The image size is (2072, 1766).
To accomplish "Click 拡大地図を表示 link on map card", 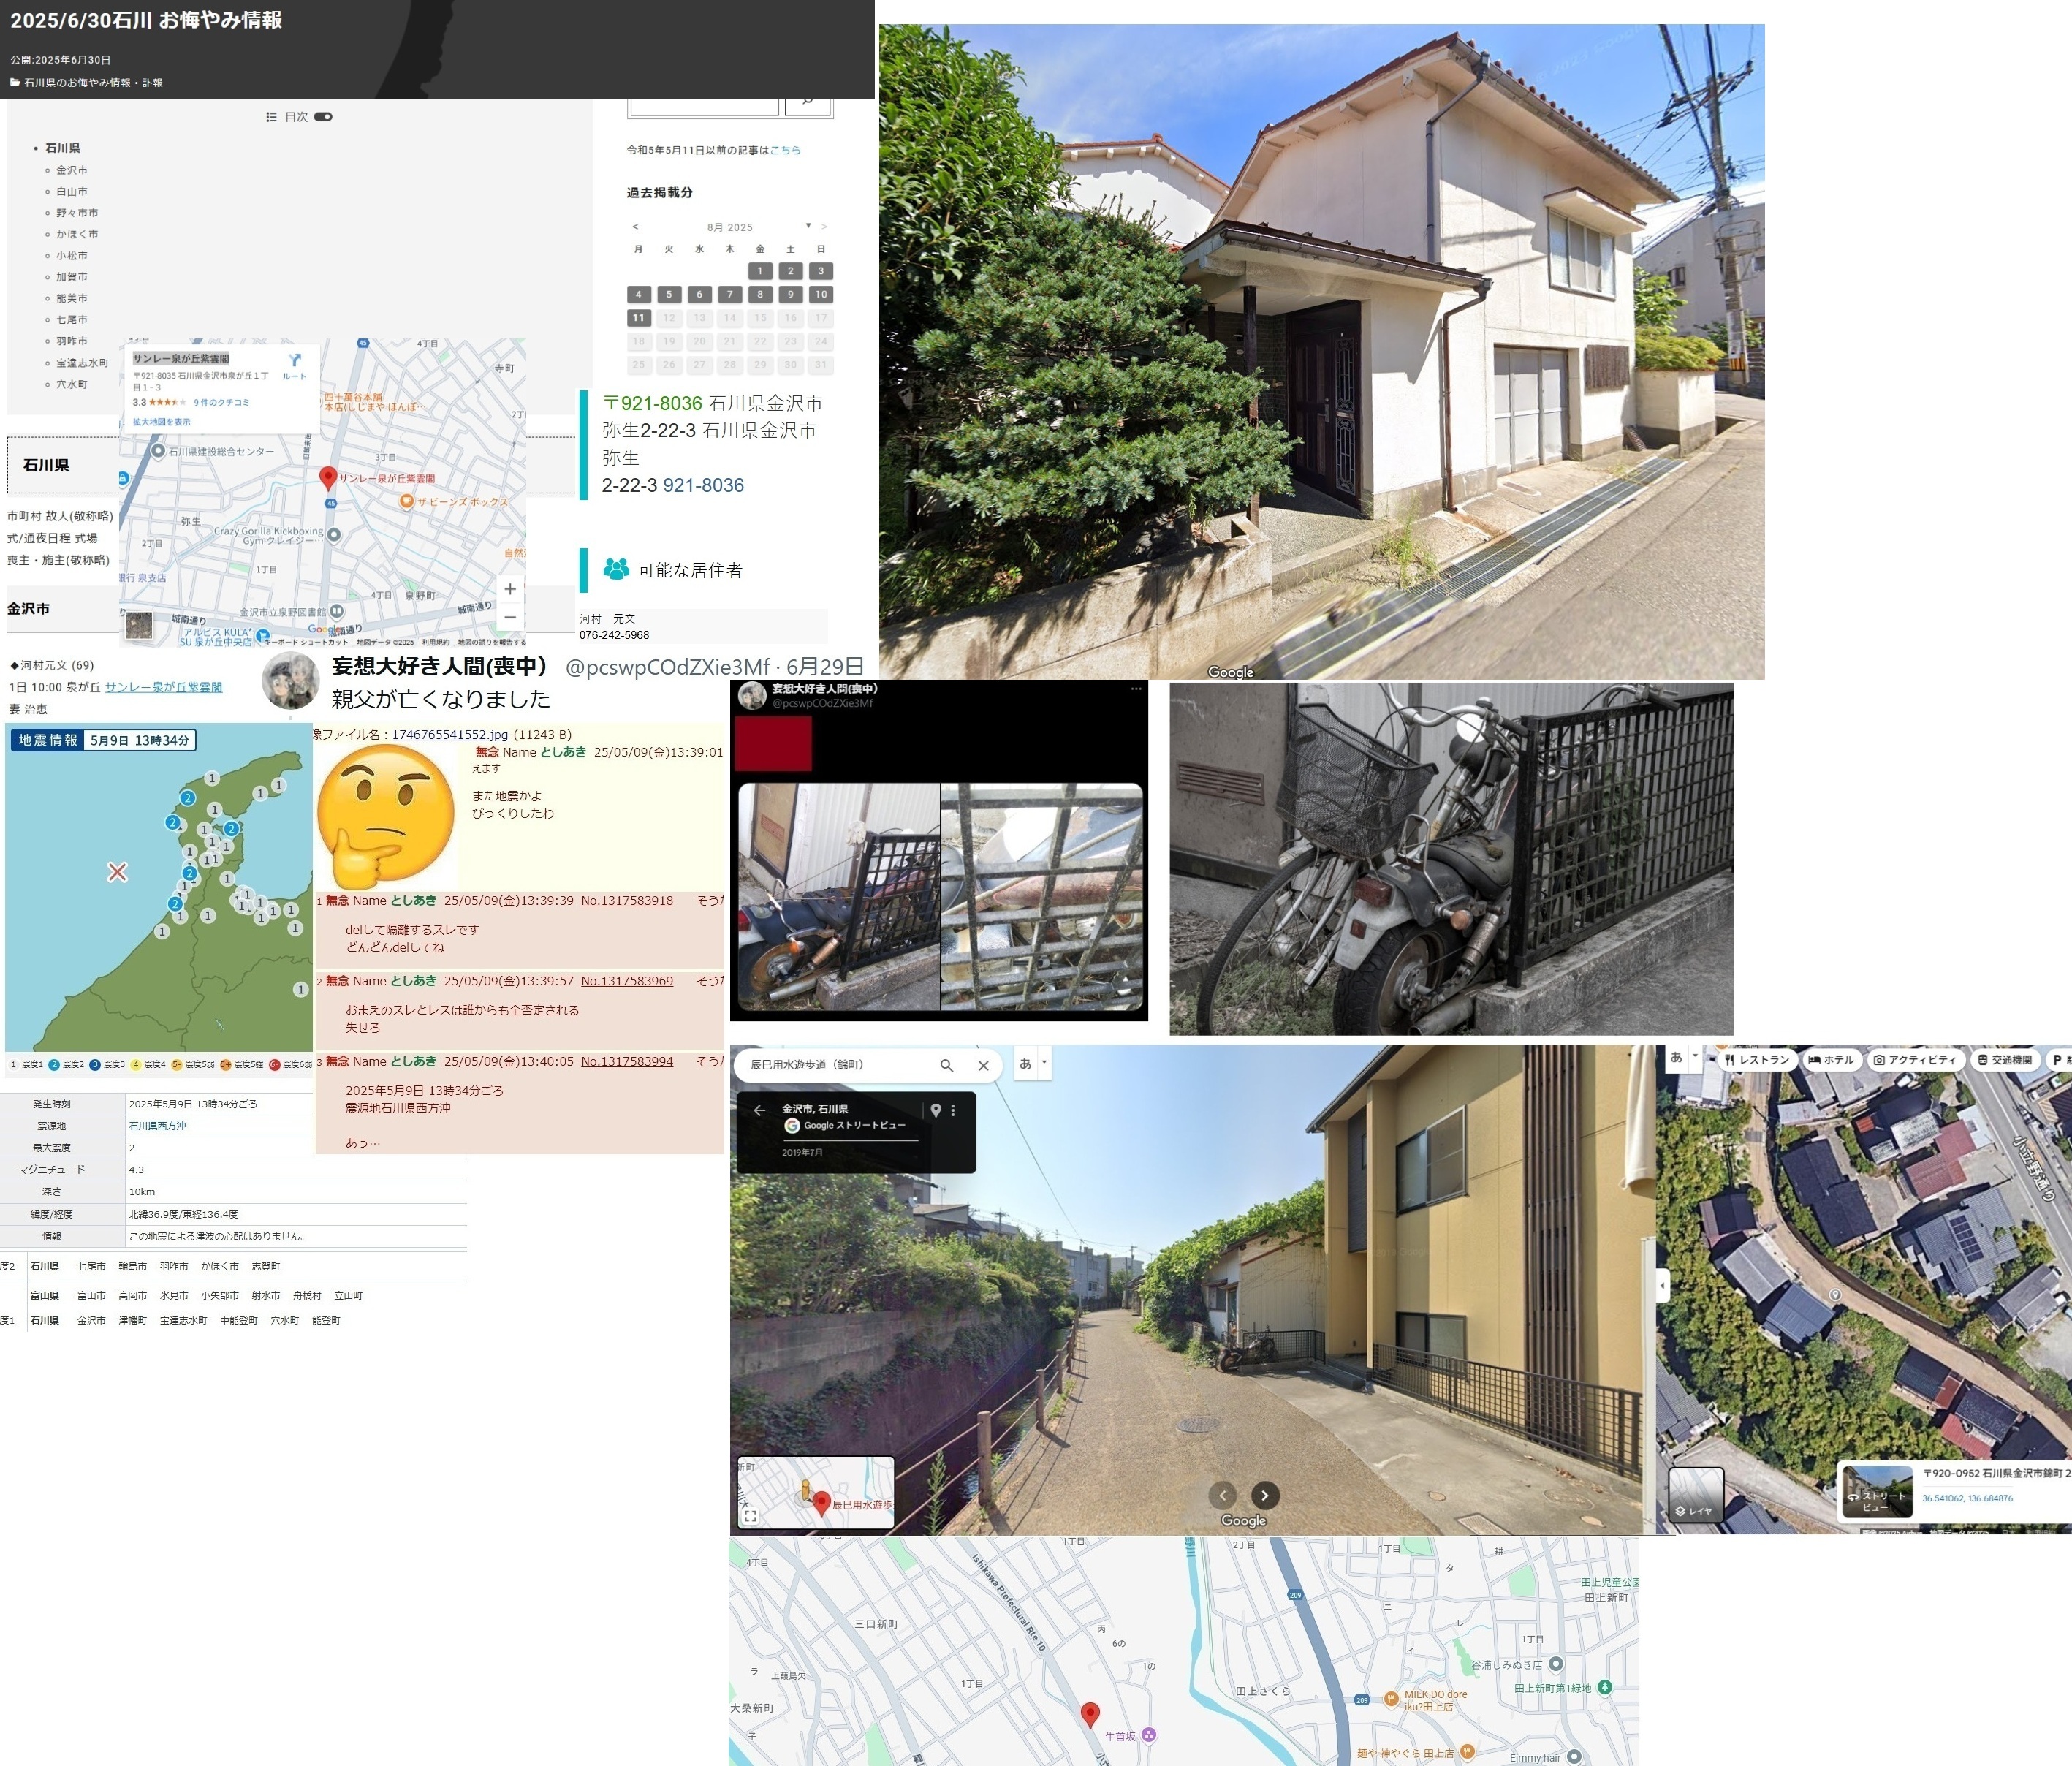I will point(161,422).
